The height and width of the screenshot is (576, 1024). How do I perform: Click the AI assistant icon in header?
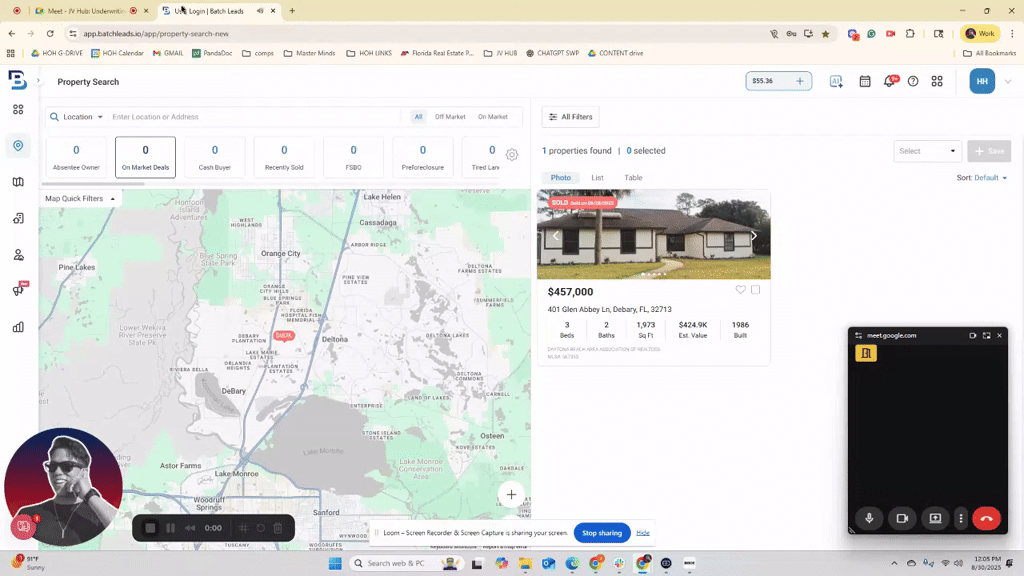(x=836, y=82)
